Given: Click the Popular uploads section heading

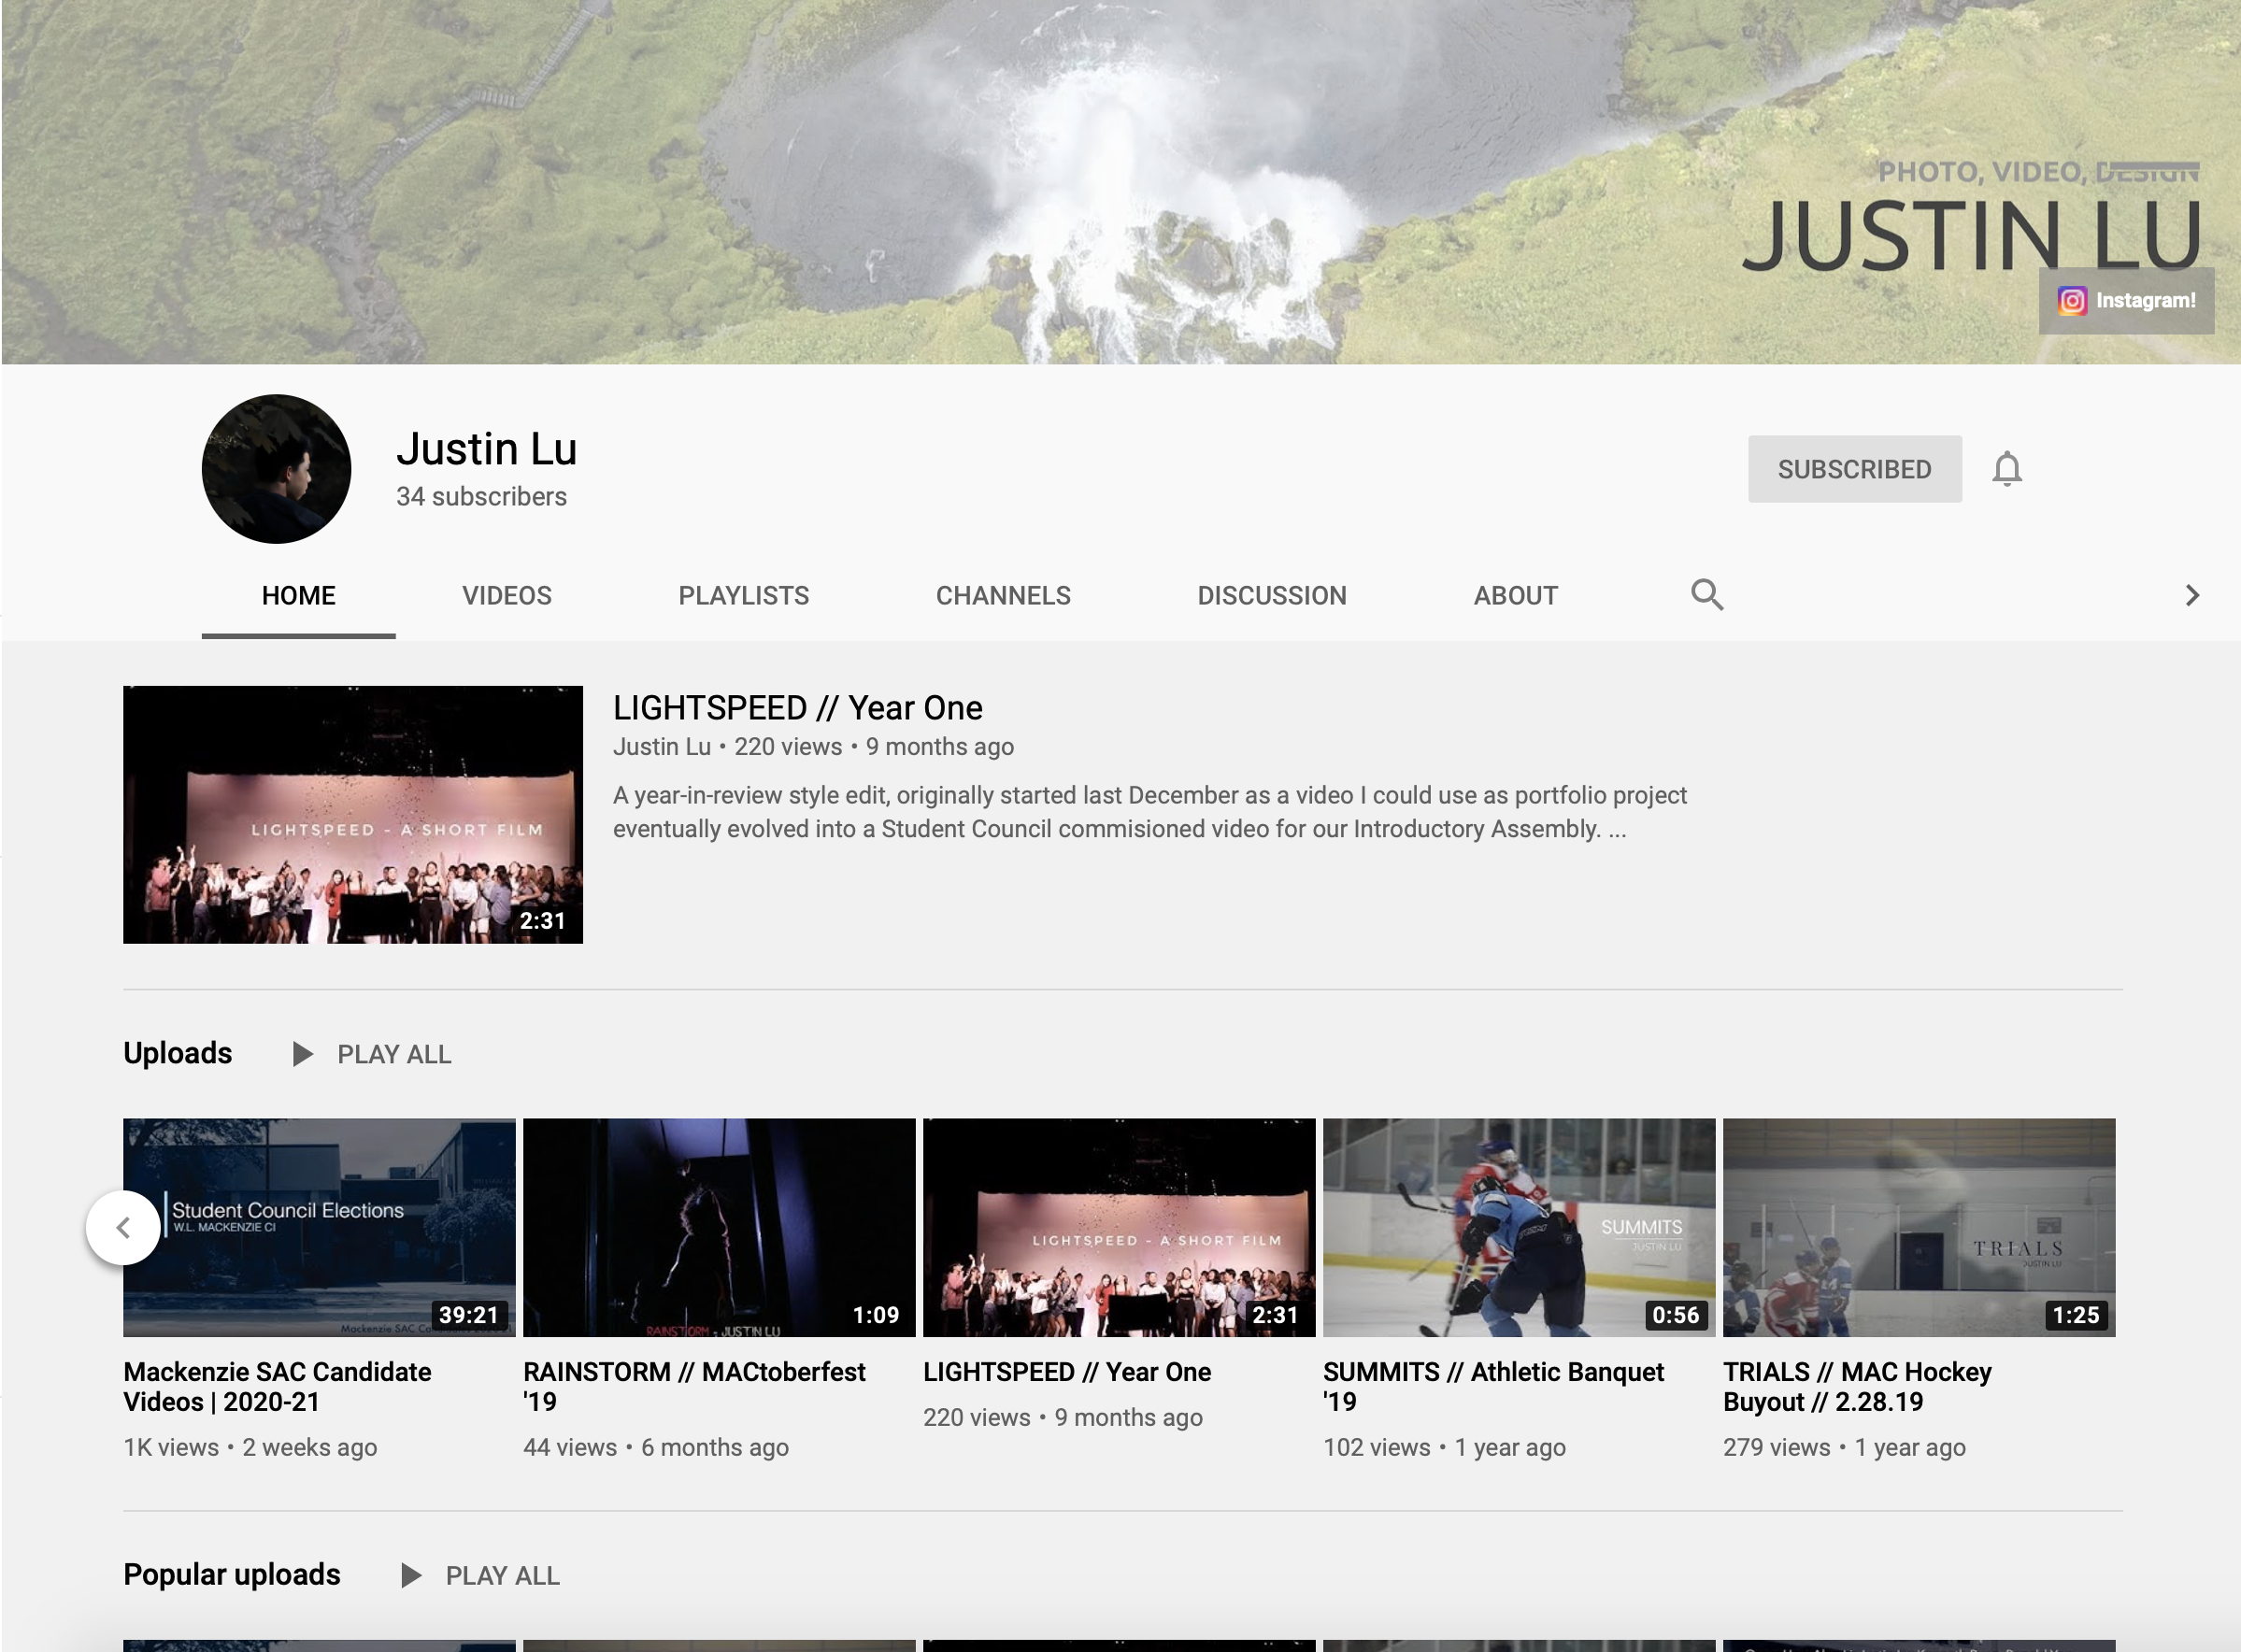Looking at the screenshot, I should point(232,1575).
